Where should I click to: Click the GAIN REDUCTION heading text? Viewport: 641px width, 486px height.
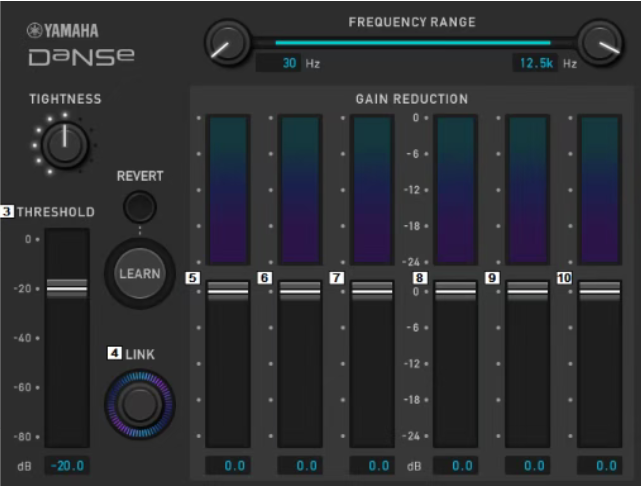412,99
